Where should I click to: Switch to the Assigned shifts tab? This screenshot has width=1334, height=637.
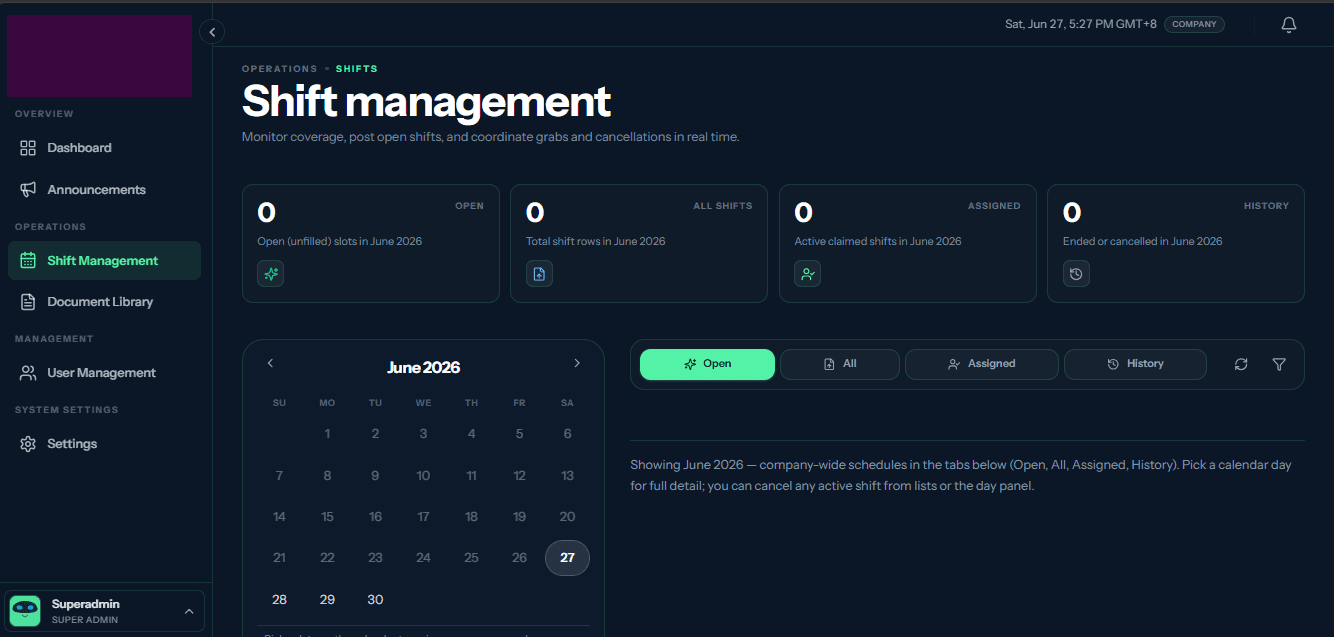982,364
